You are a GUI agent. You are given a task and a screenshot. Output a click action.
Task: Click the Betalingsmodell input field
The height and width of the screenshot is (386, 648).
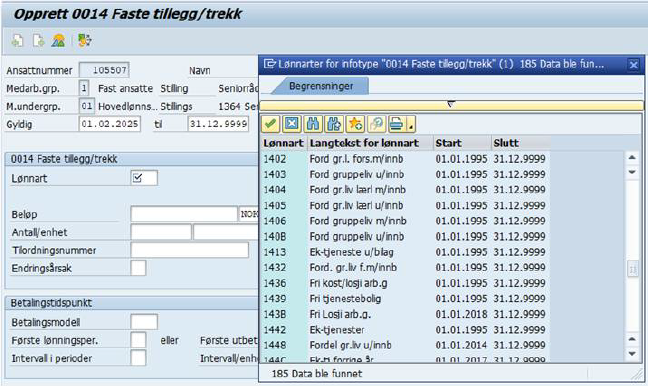pyautogui.click(x=144, y=322)
